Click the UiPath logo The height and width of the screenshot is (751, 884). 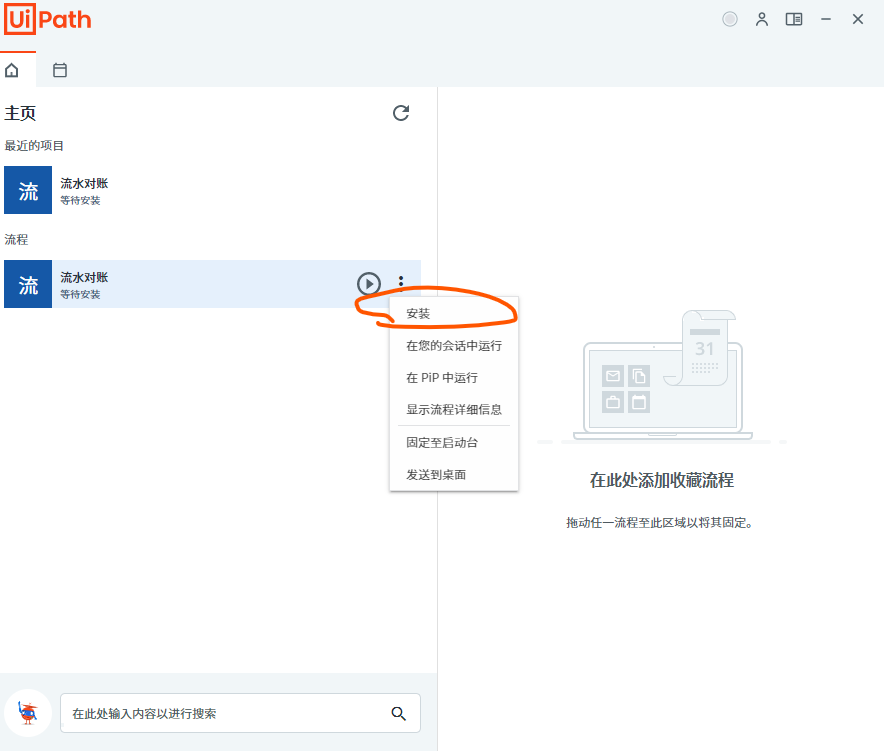click(x=47, y=19)
